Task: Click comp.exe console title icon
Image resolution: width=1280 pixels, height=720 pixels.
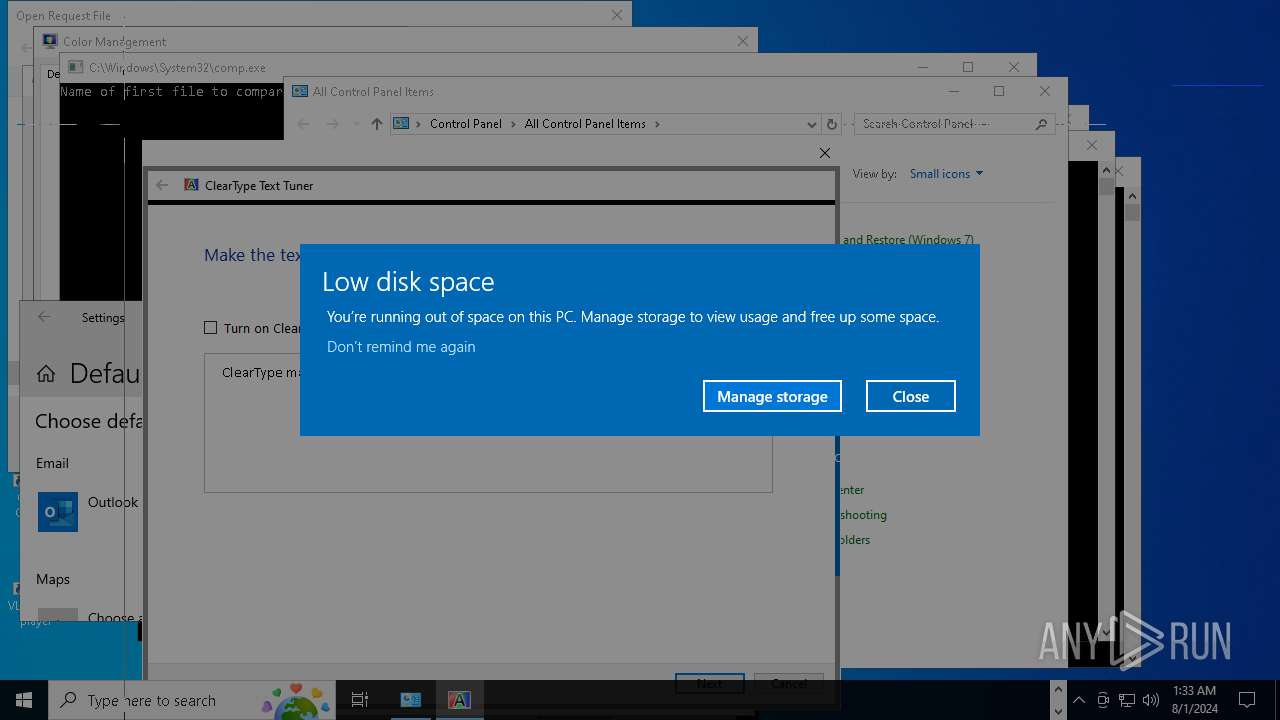Action: (76, 67)
